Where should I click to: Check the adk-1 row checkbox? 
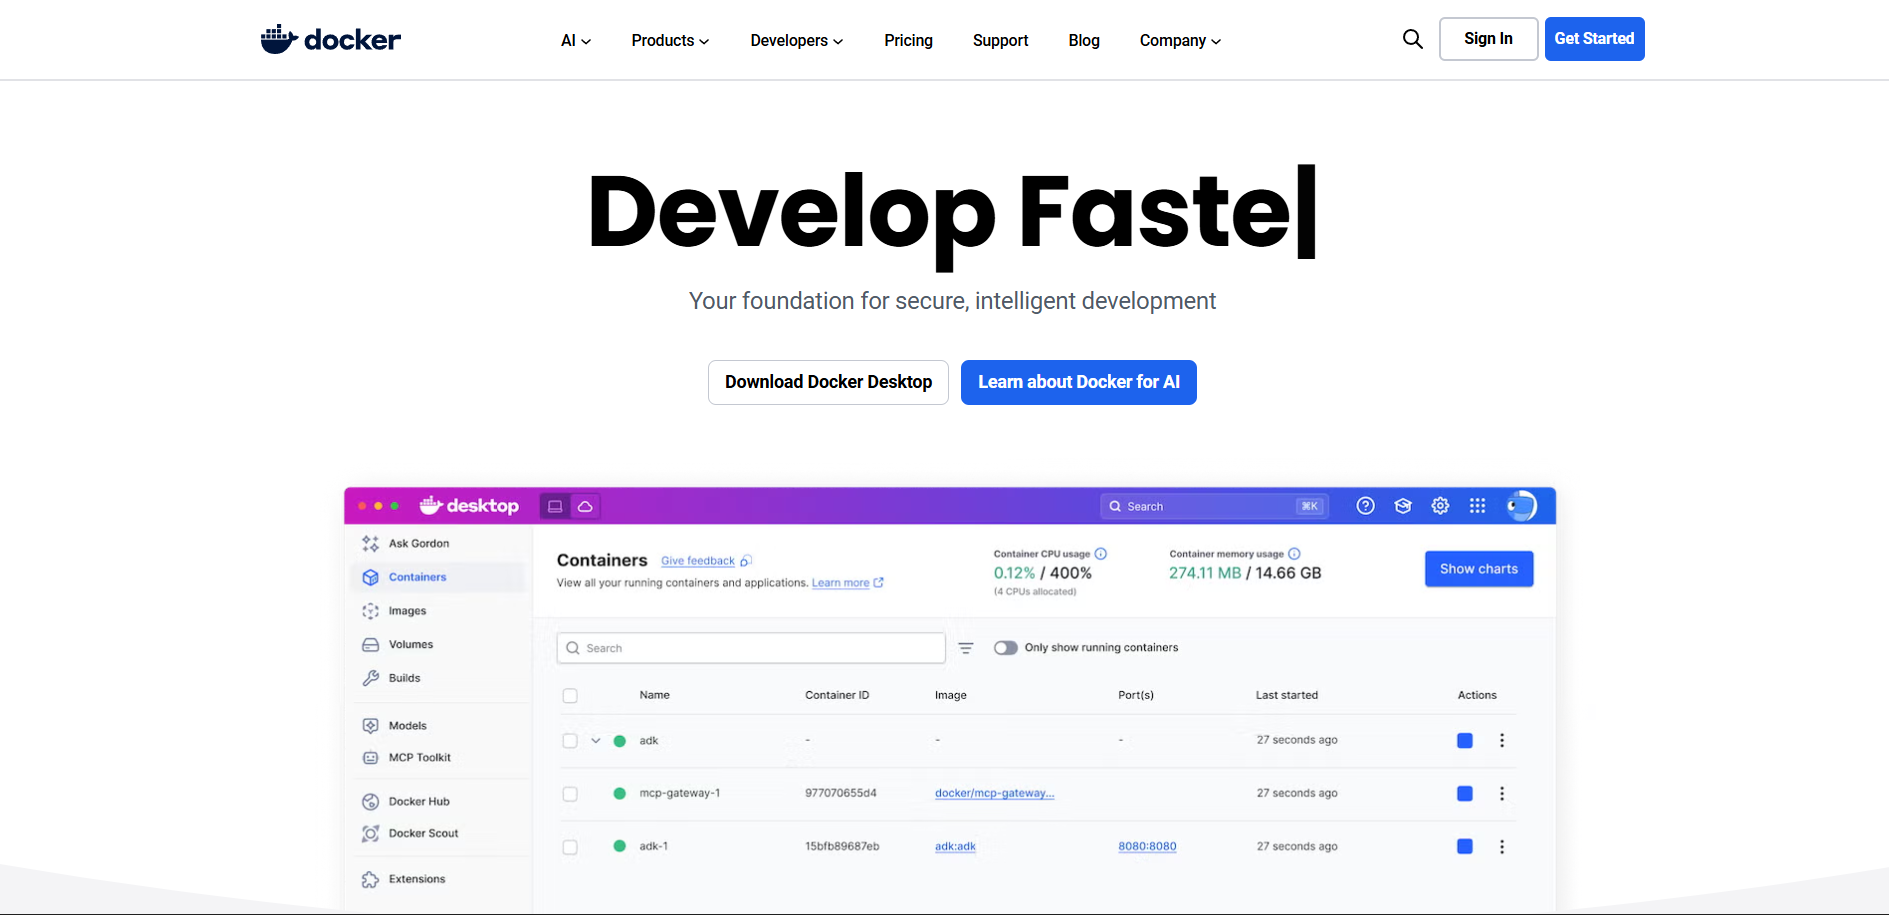point(570,847)
